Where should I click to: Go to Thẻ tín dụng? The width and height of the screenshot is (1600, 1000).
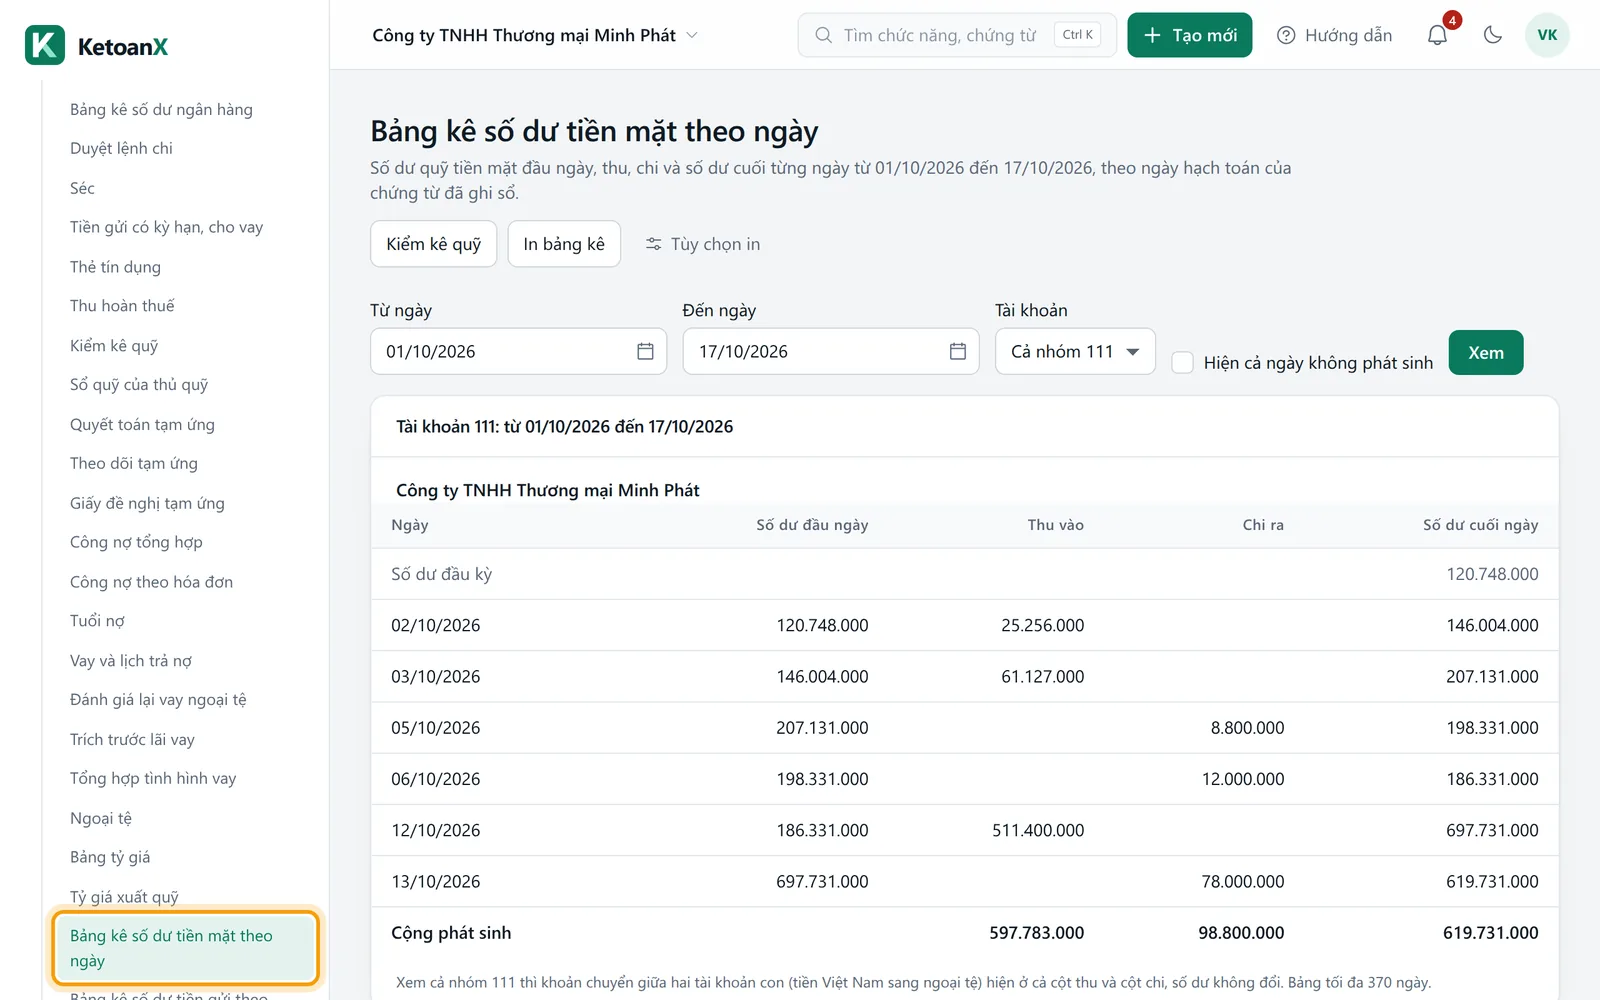(115, 267)
